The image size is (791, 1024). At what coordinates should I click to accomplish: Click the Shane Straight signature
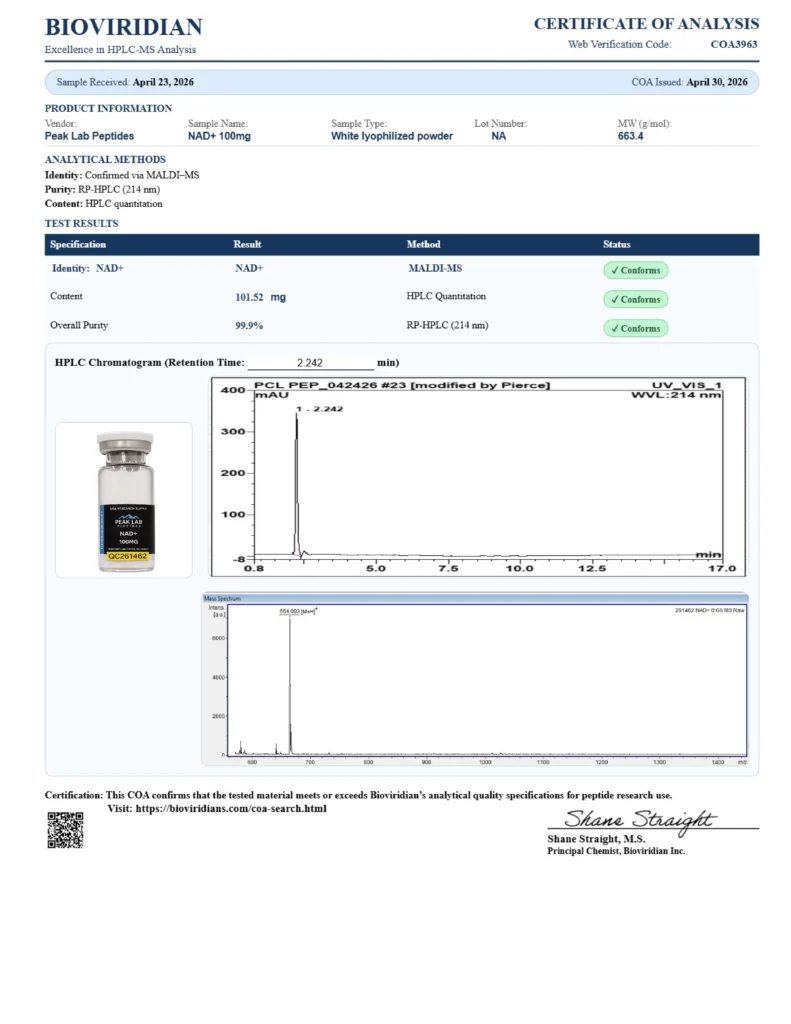click(639, 820)
